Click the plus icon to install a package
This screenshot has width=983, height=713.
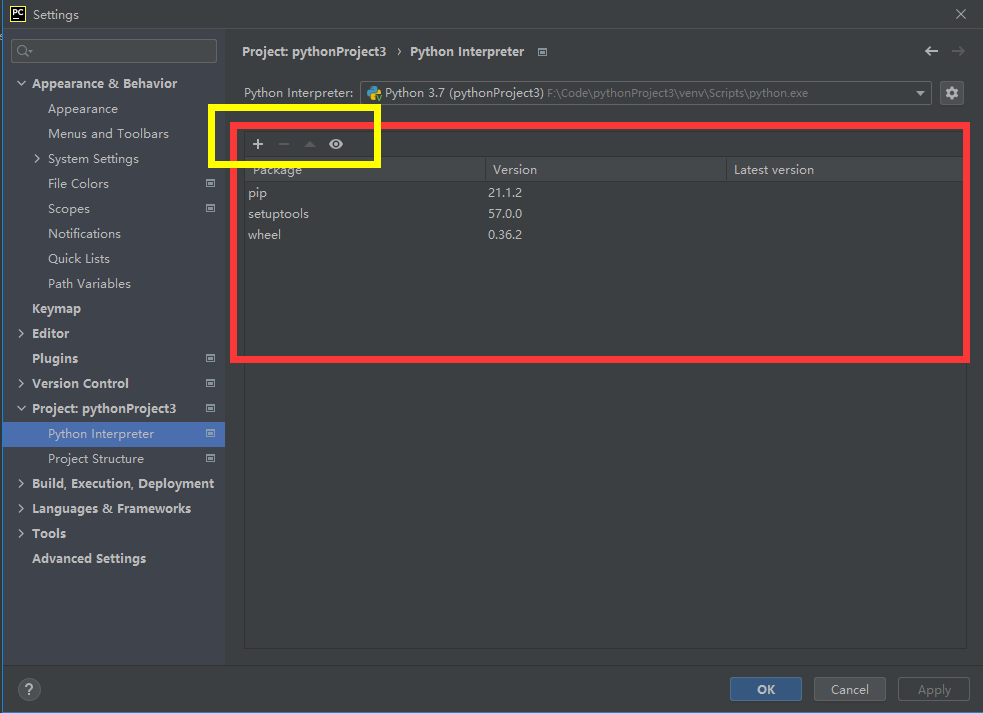coord(258,144)
